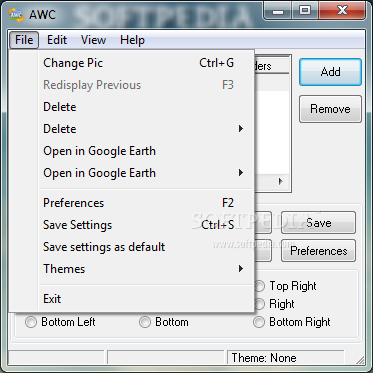
Task: Click the folder list right scroll arrow
Action: pyautogui.click(x=281, y=182)
